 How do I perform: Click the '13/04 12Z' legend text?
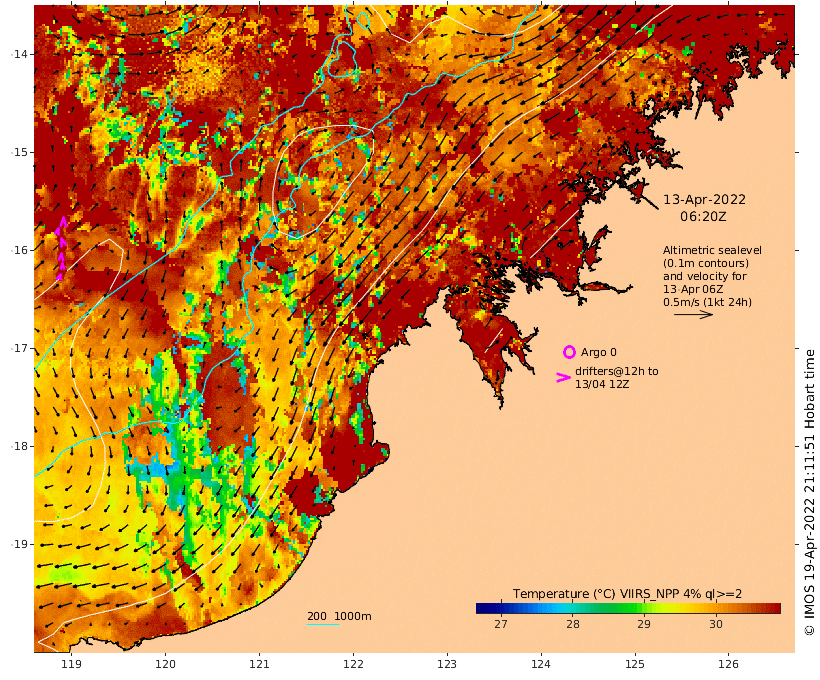click(x=602, y=384)
